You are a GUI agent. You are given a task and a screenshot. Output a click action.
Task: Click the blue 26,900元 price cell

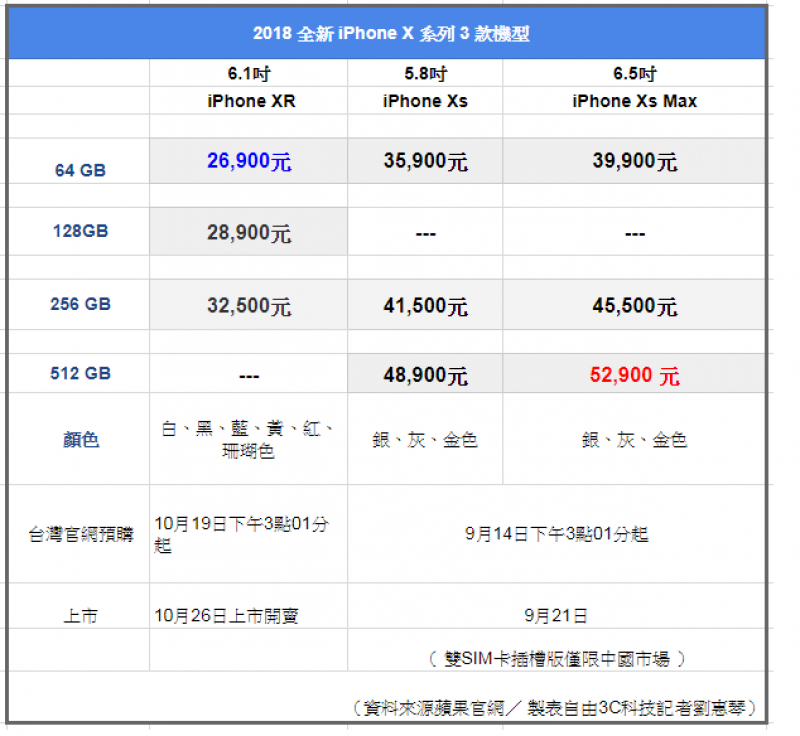pyautogui.click(x=249, y=161)
